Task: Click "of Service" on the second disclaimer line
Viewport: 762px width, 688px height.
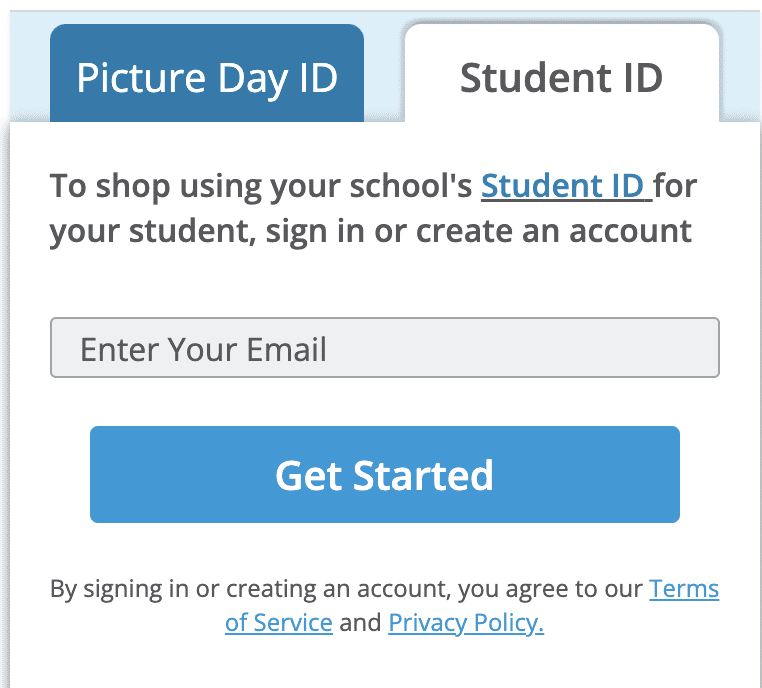Action: tap(278, 623)
